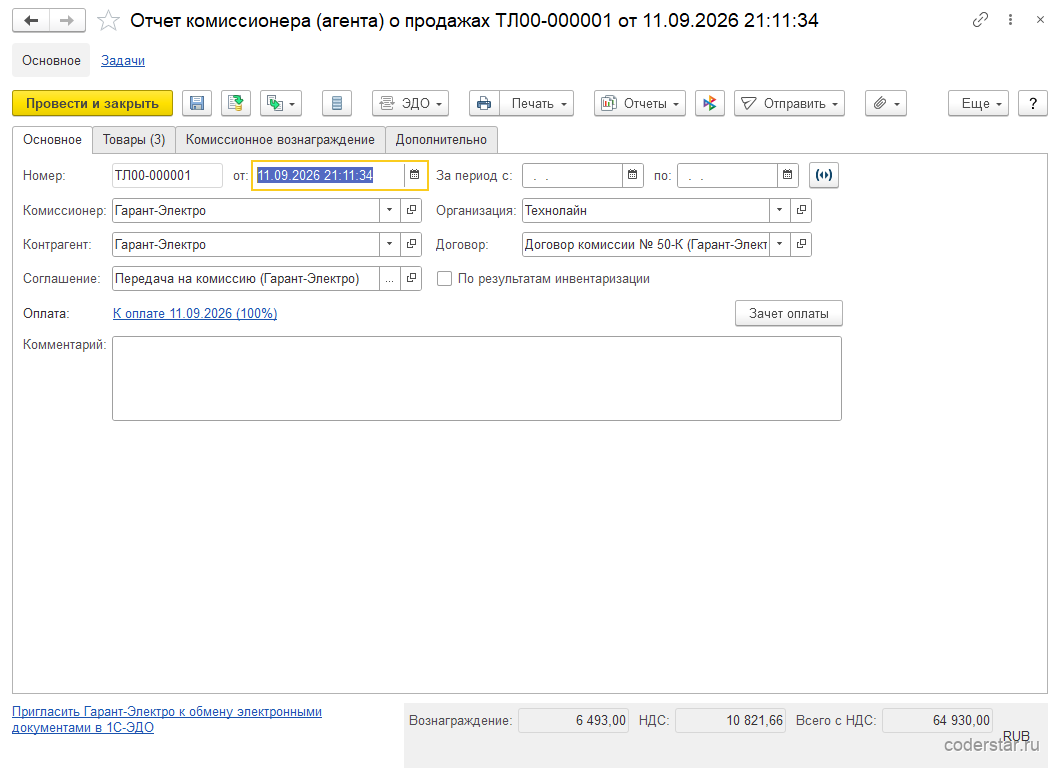Viewport: 1064px width, 768px height.
Task: Open the Отправить dropdown menu
Action: coord(789,104)
